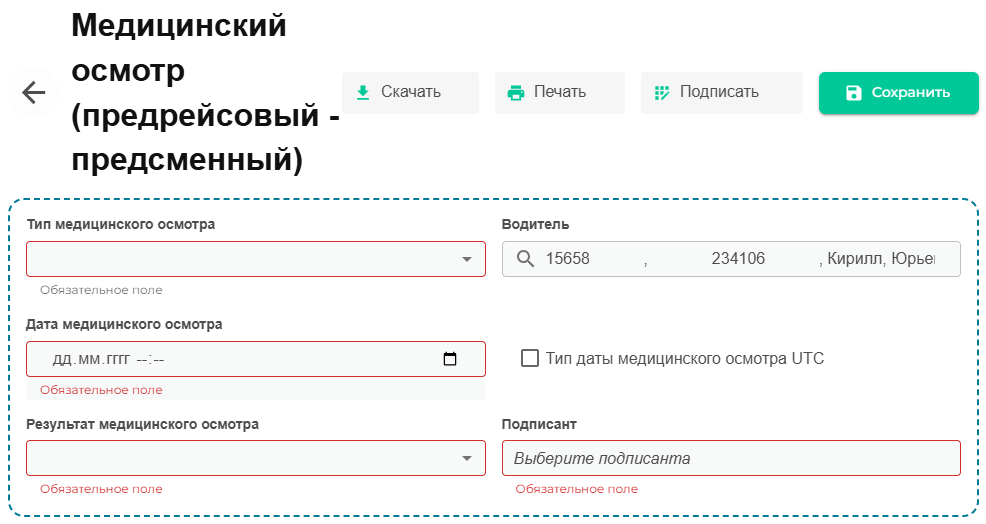Screen dimensions: 986x524
Task: Click the download arrow icon beside Скачать
Action: tap(363, 92)
